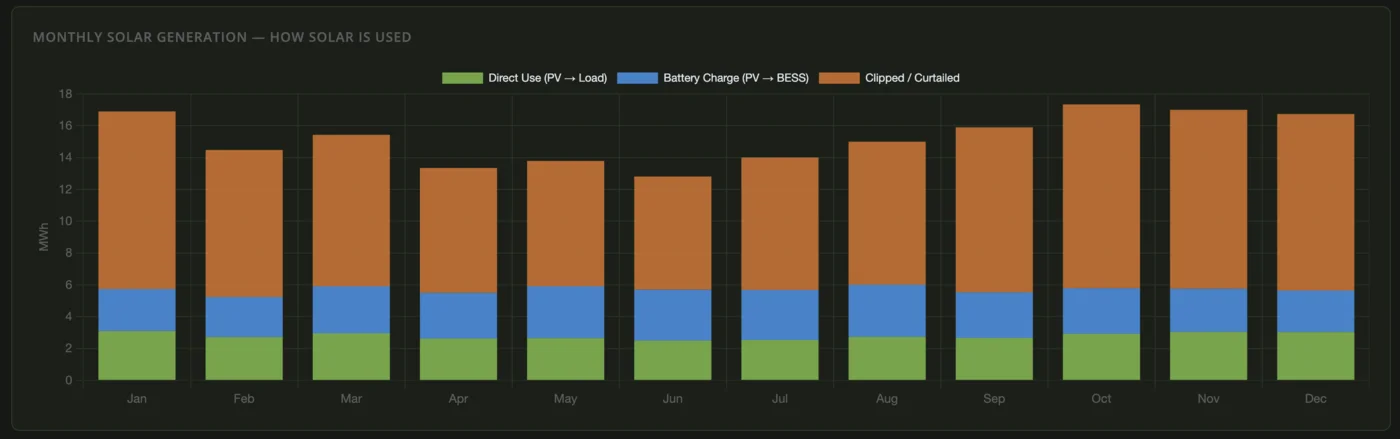Select the Oct blue Battery Charge segment

[1101, 311]
